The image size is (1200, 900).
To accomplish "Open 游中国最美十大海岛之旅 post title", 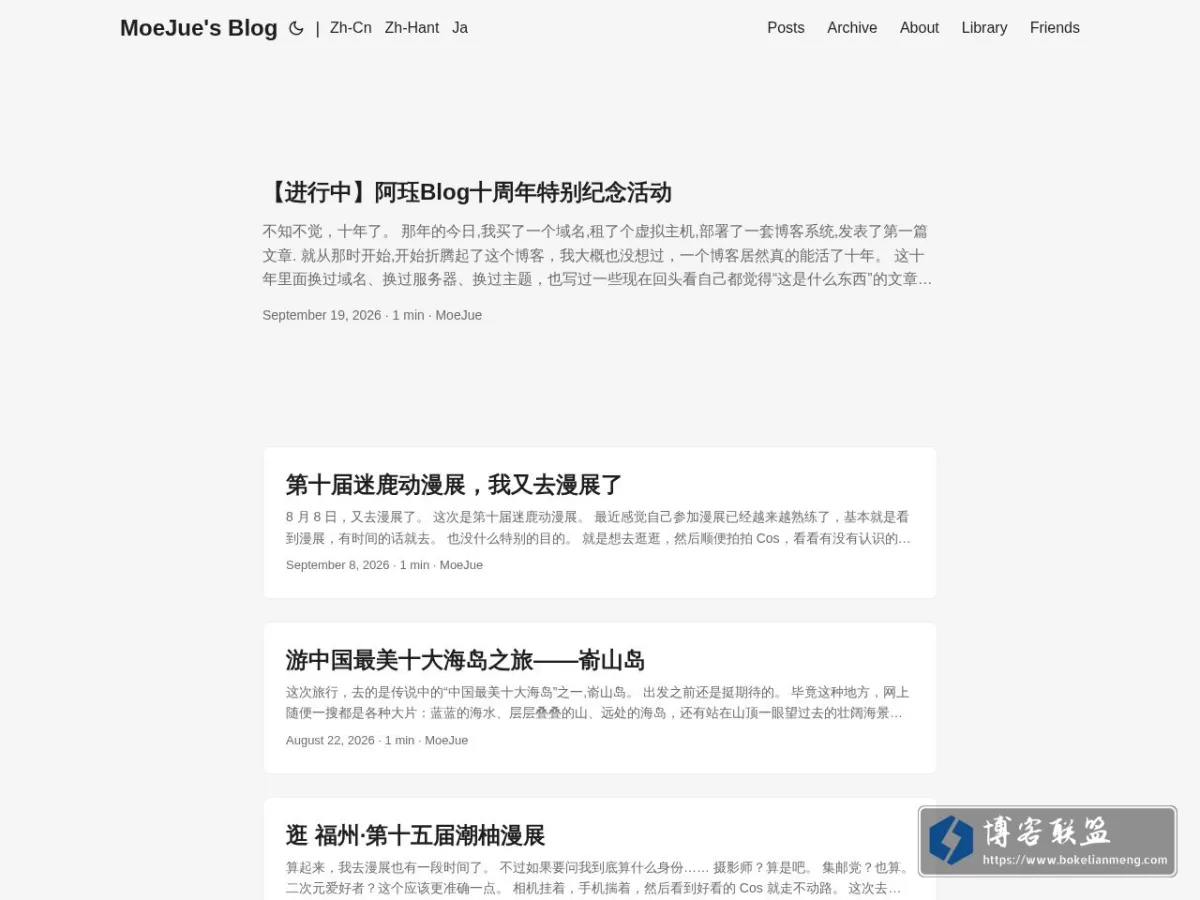I will 465,660.
